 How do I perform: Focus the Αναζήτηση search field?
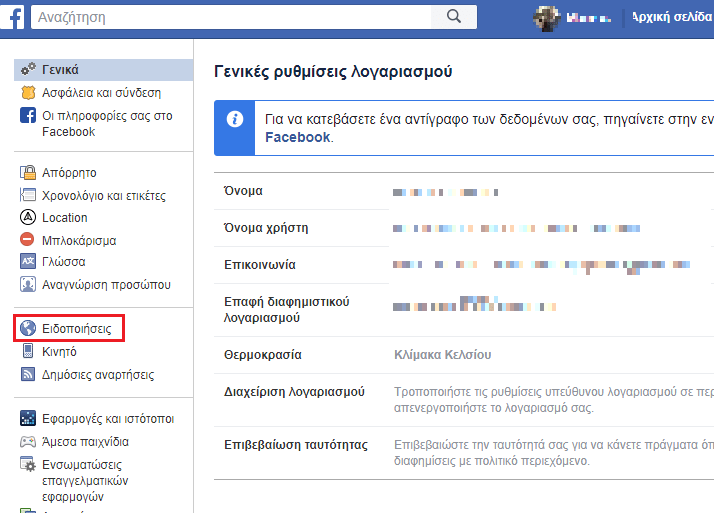click(x=231, y=17)
